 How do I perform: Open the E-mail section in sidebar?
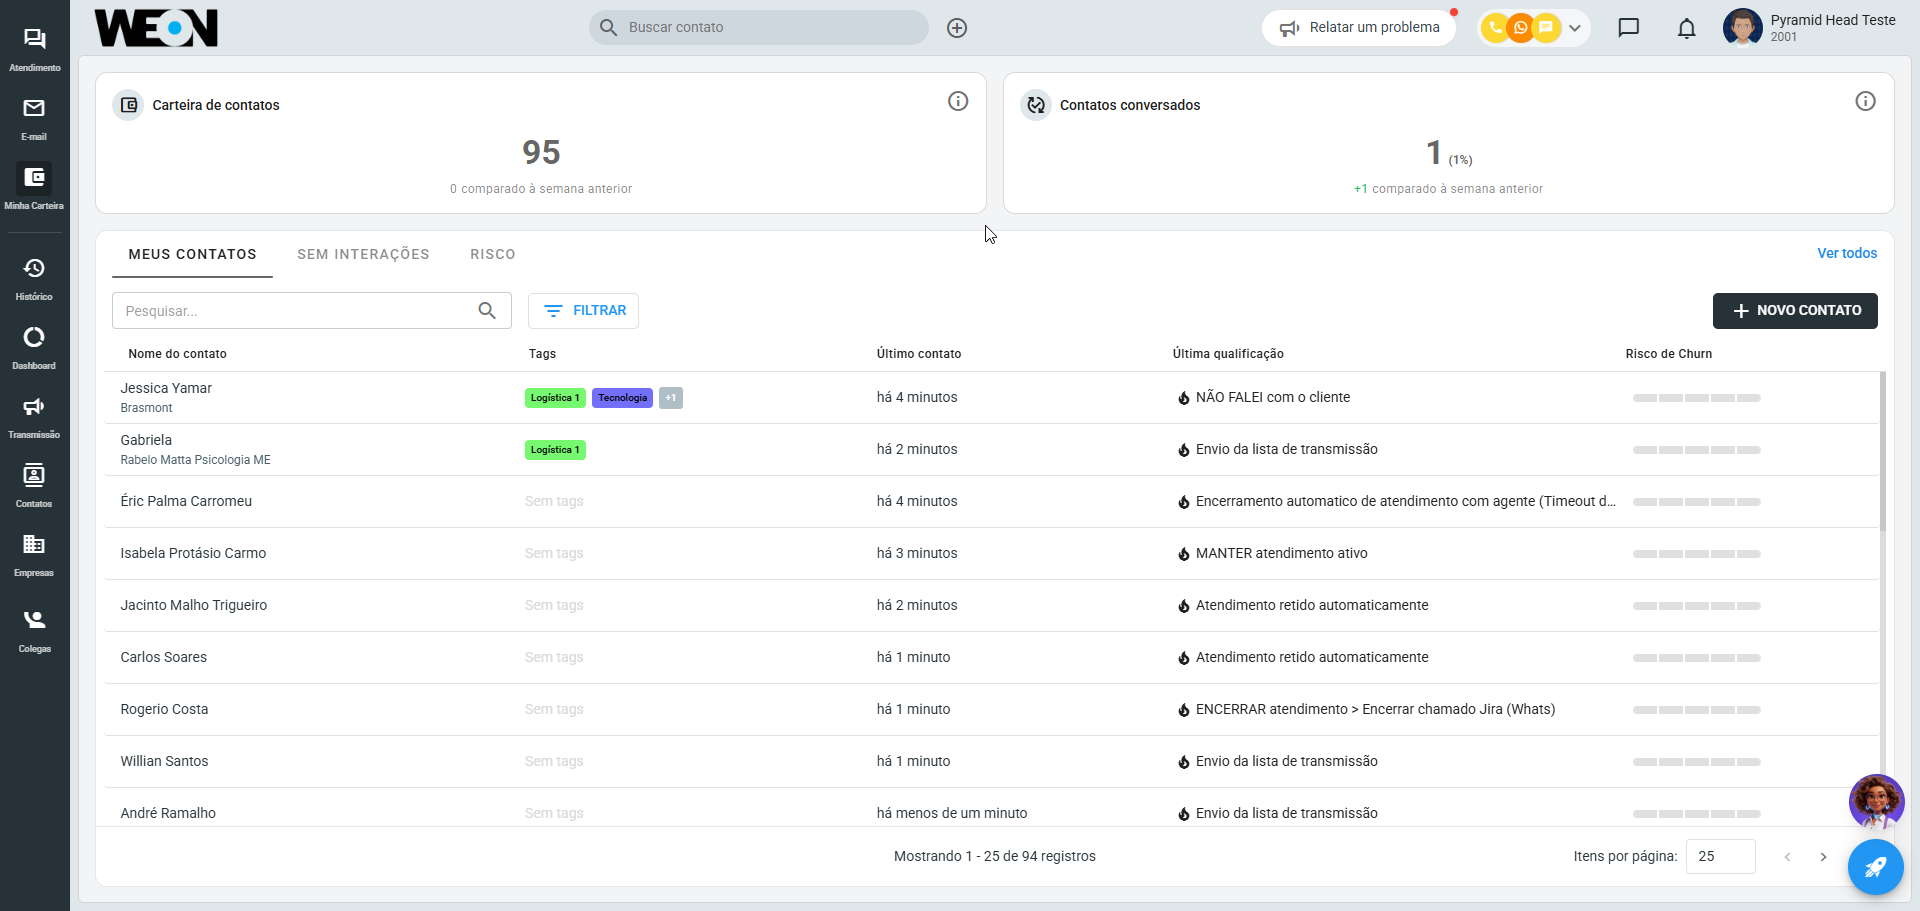click(34, 118)
